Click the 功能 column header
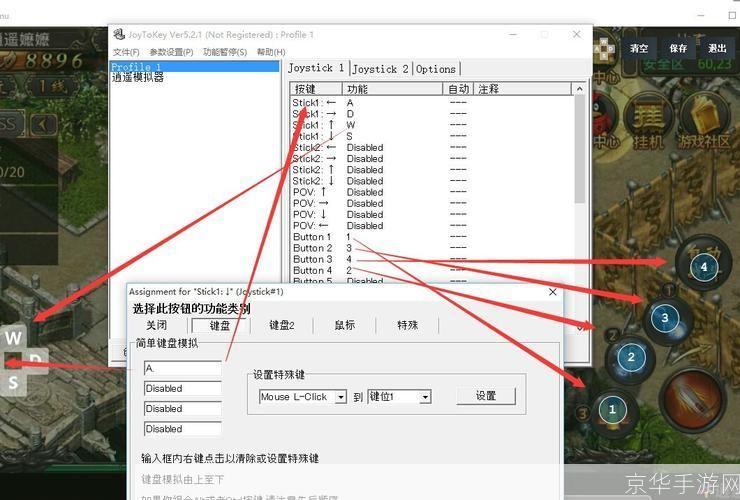 392,89
